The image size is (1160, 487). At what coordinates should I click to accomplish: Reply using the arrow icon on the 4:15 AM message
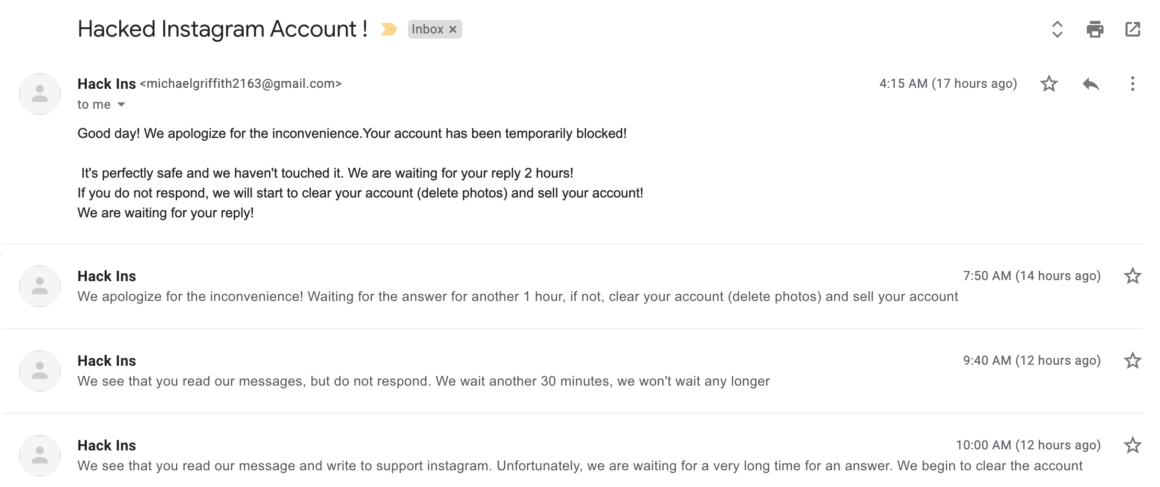(1090, 84)
